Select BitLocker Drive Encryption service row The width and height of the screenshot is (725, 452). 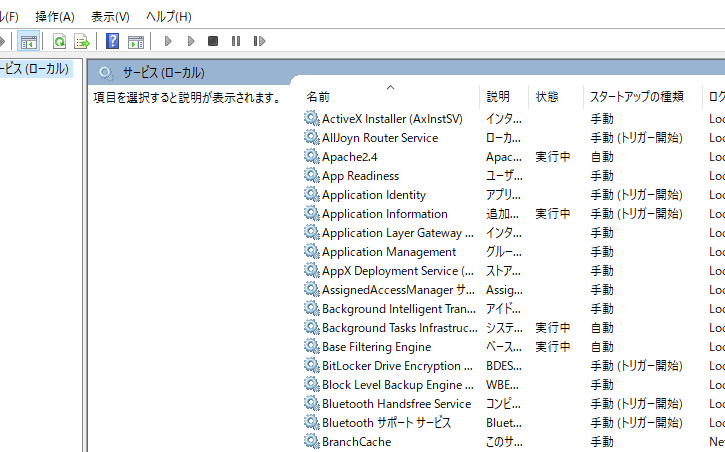397,366
